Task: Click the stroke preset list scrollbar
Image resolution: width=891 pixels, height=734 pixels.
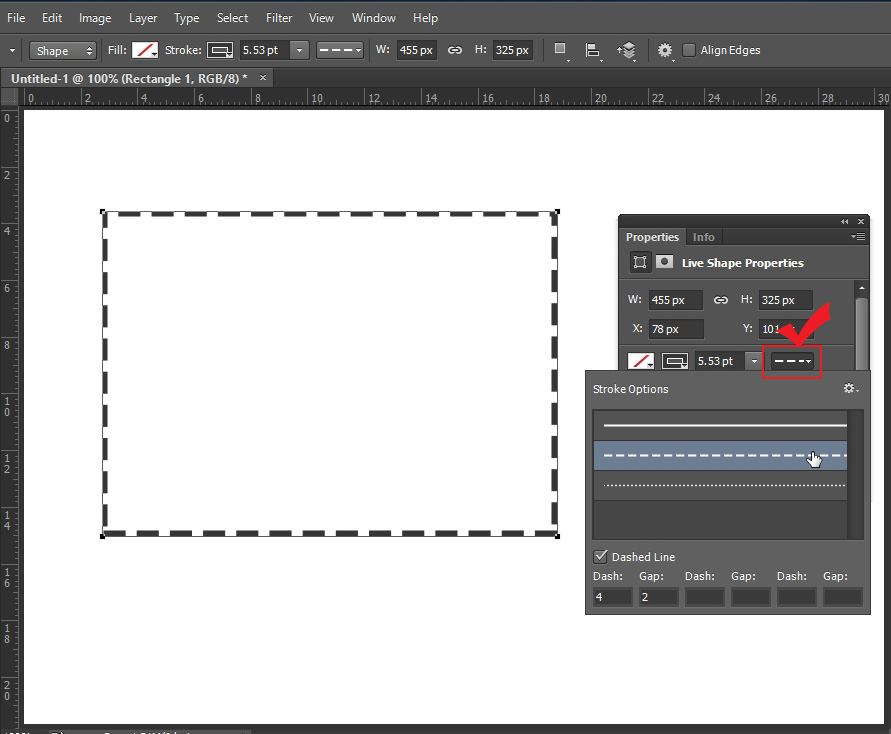Action: pyautogui.click(x=855, y=474)
